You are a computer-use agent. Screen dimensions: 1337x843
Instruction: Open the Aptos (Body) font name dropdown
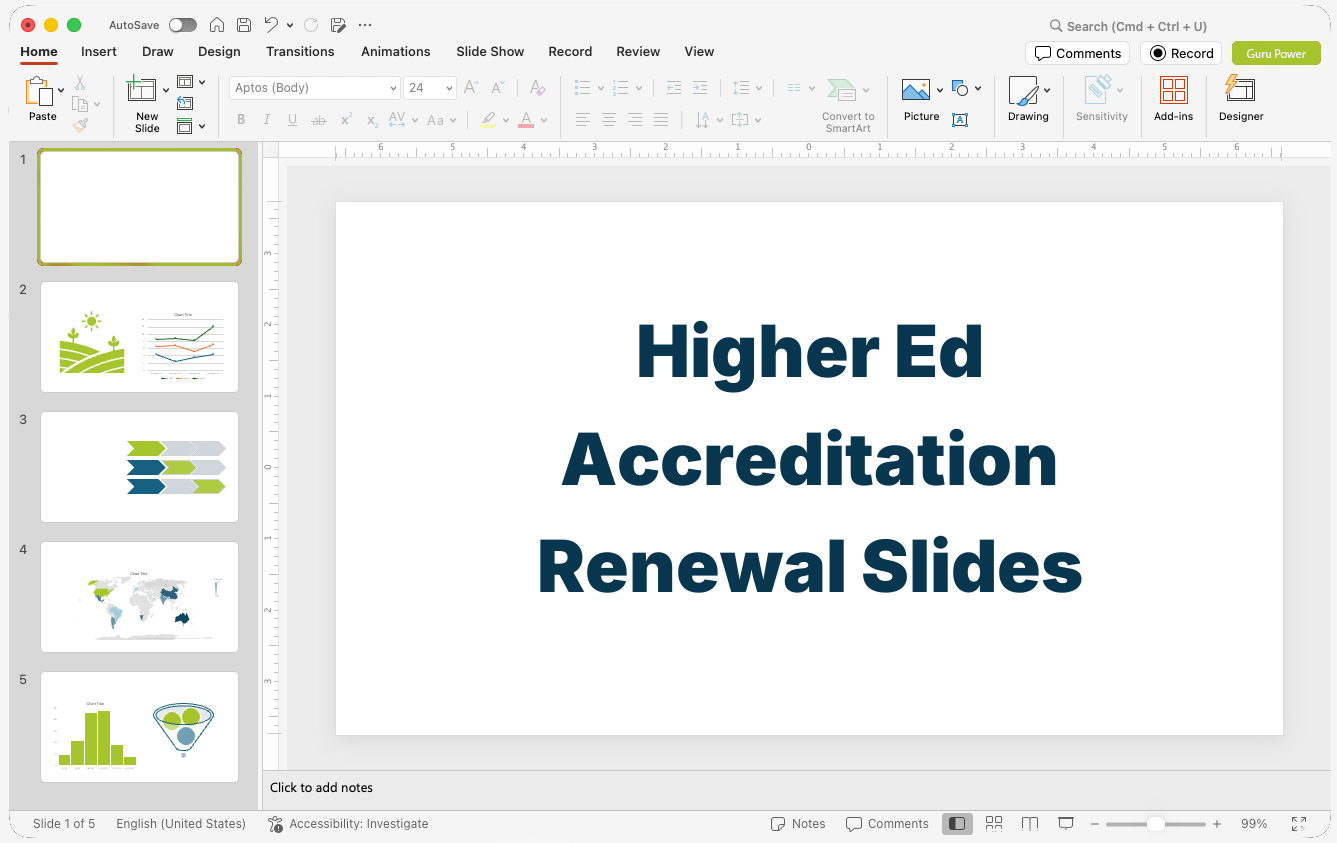(393, 88)
